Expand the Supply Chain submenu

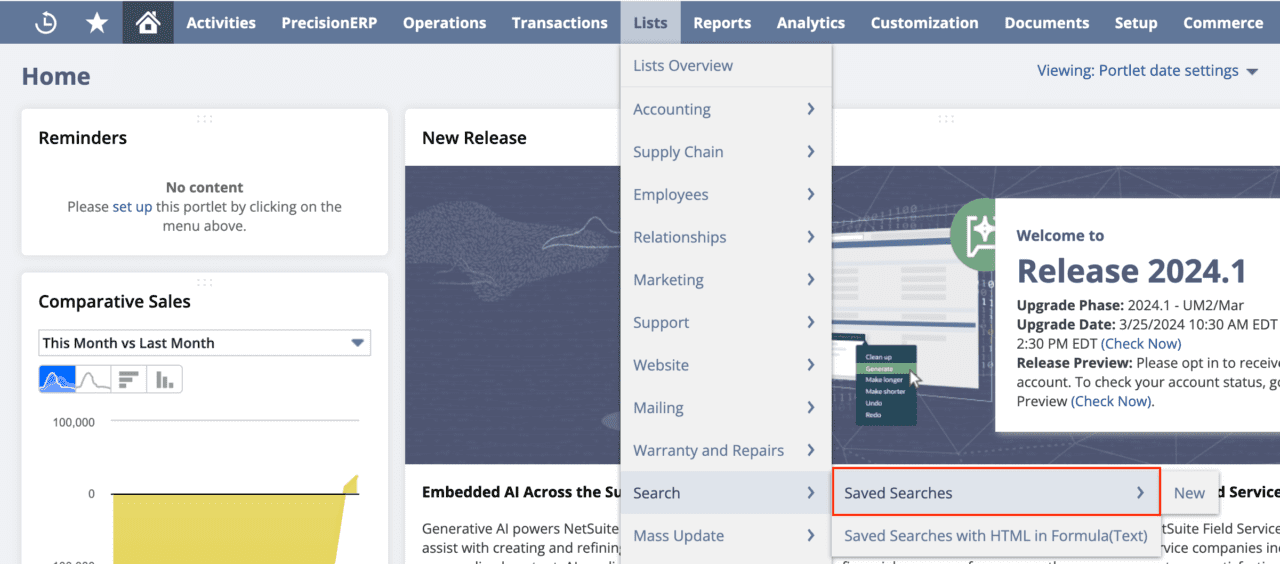[x=725, y=152]
